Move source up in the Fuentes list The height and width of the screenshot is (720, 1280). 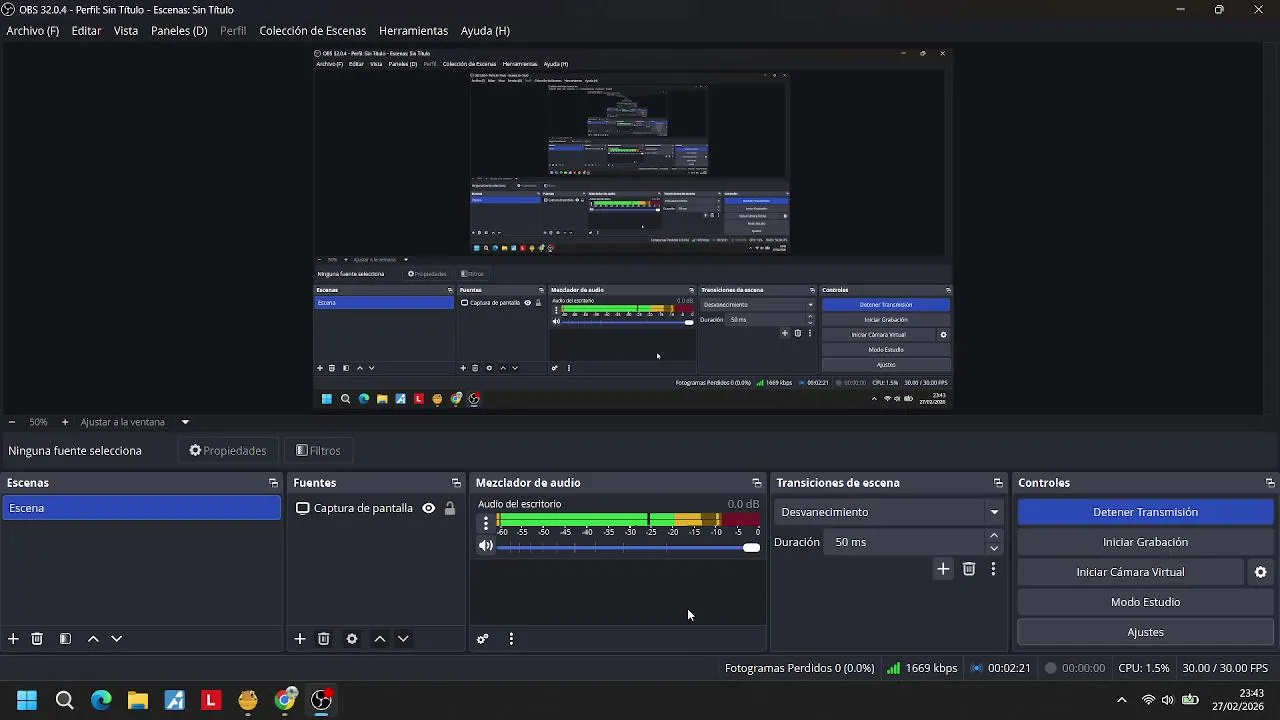380,639
